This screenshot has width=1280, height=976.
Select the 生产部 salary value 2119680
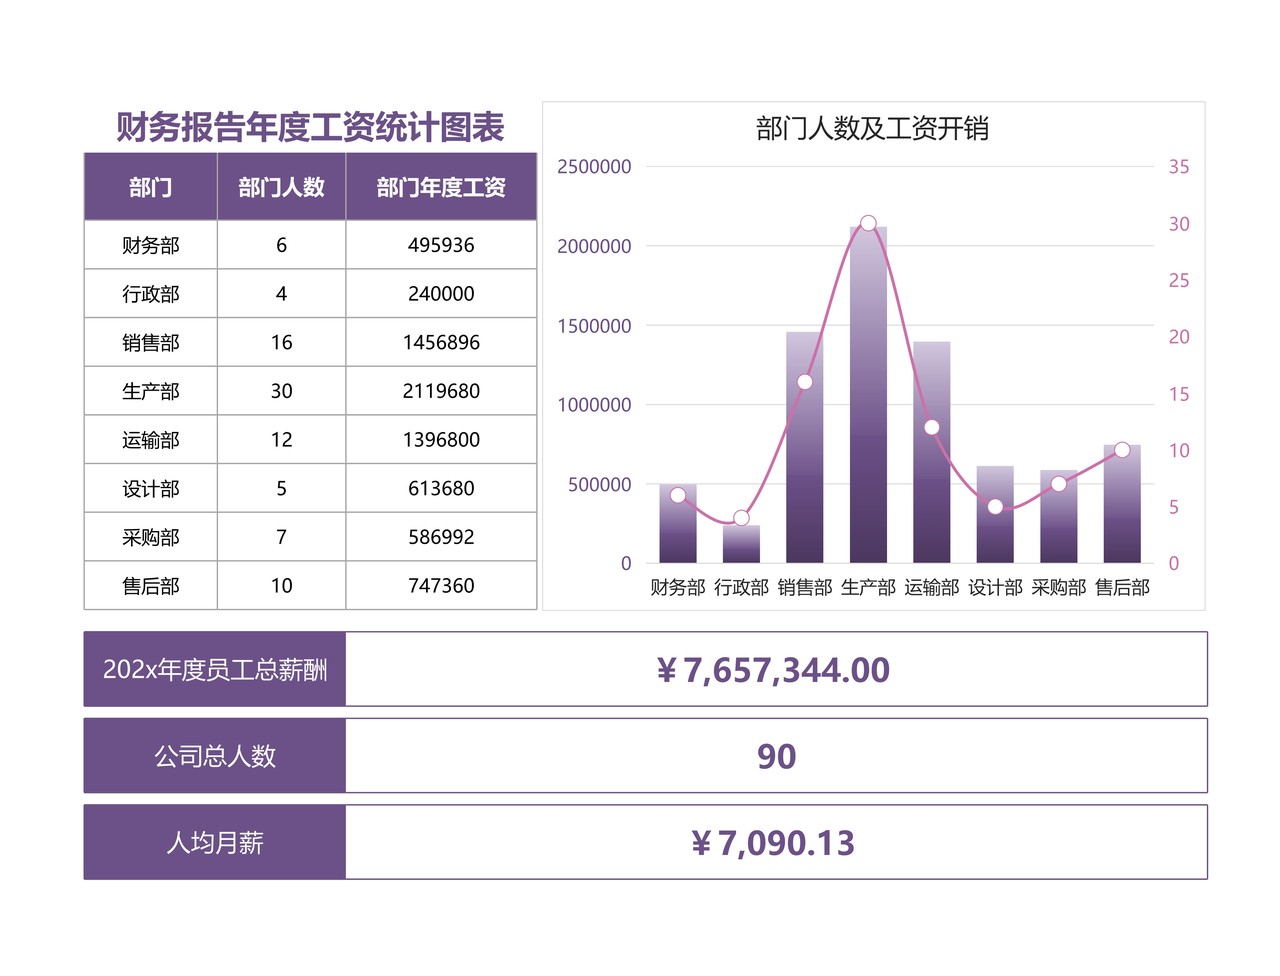[x=441, y=391]
